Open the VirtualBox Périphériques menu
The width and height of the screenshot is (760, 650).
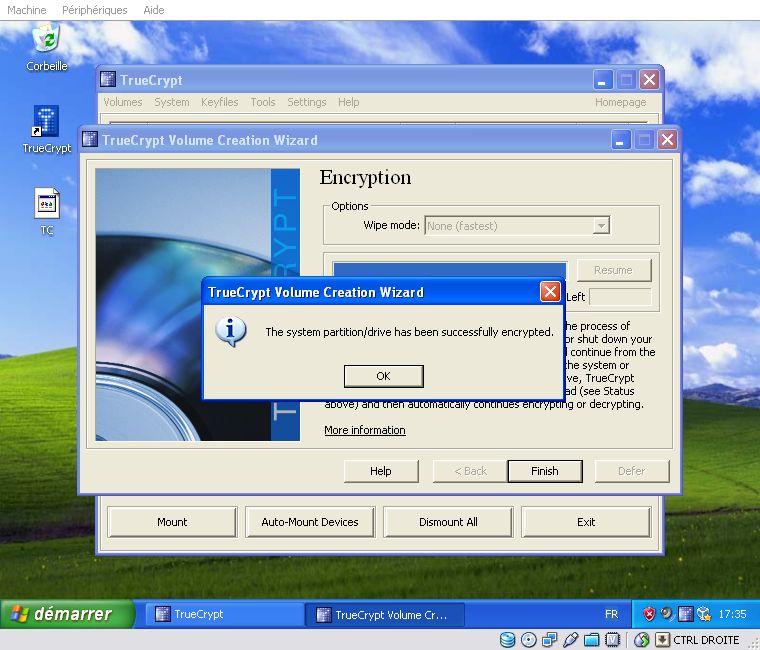click(x=95, y=10)
